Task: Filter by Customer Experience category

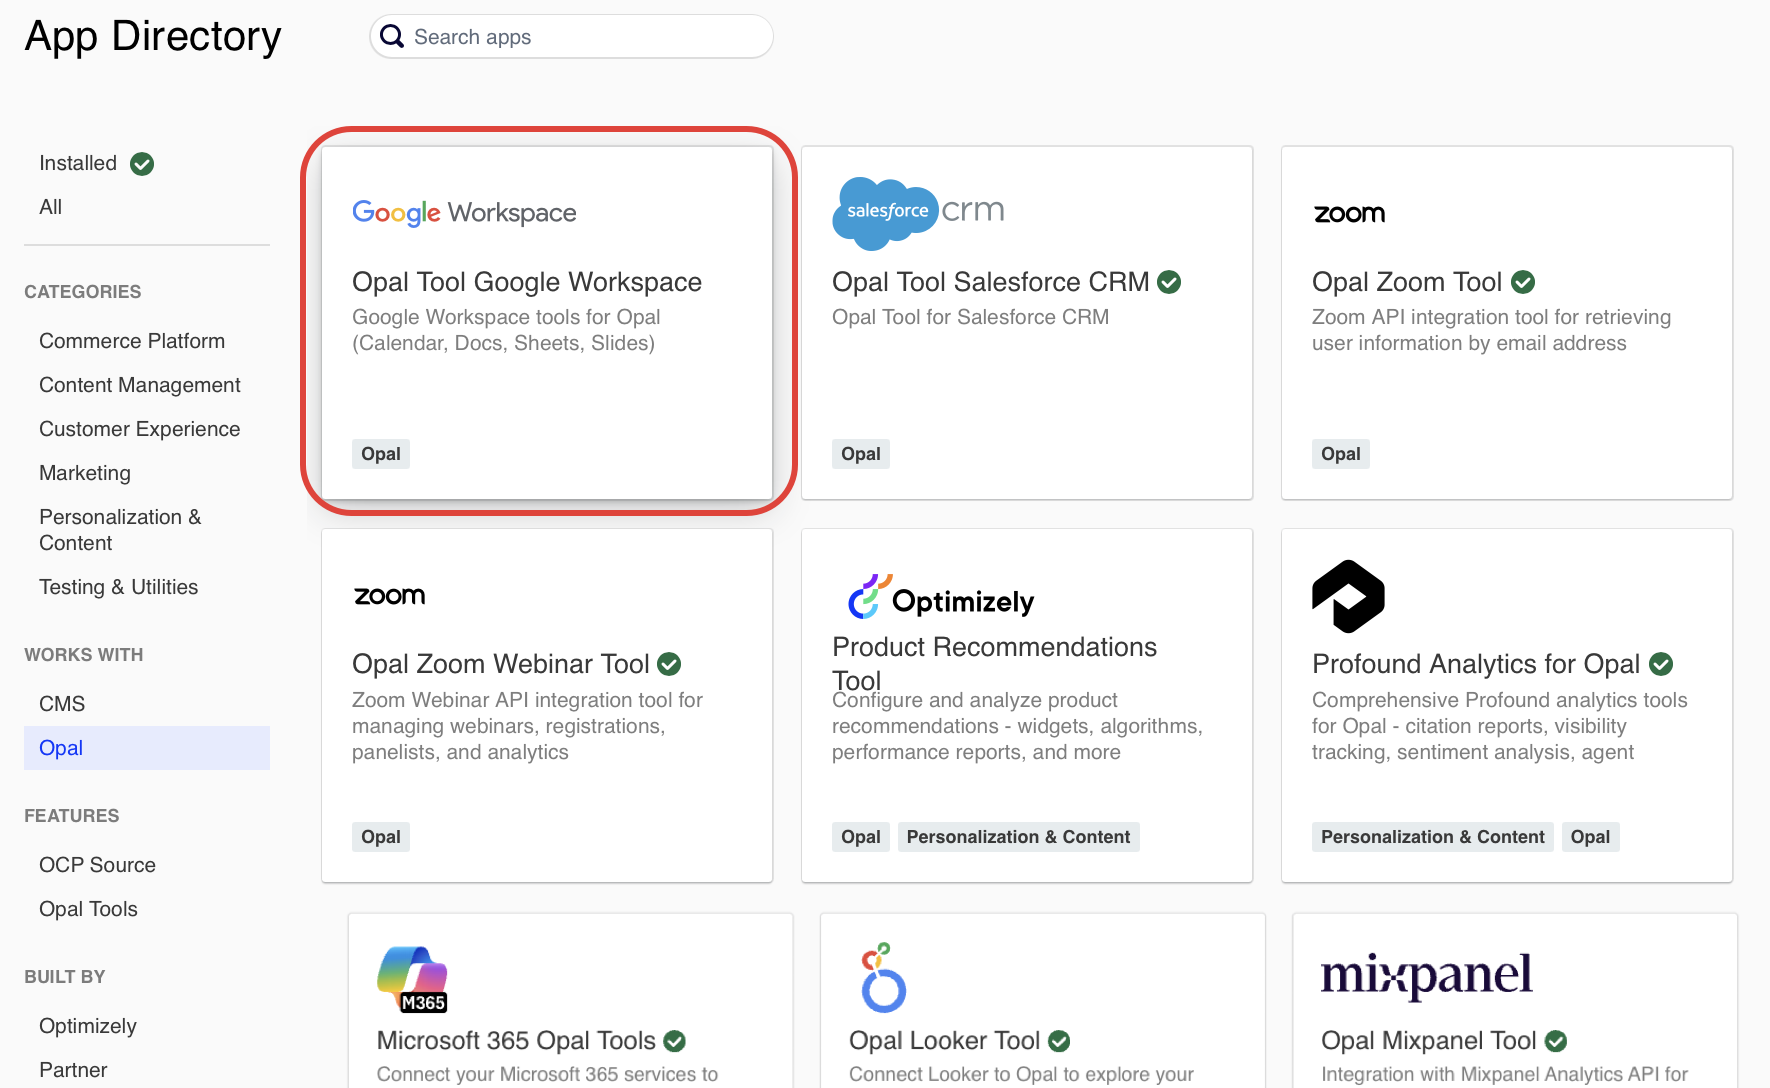Action: [x=140, y=429]
